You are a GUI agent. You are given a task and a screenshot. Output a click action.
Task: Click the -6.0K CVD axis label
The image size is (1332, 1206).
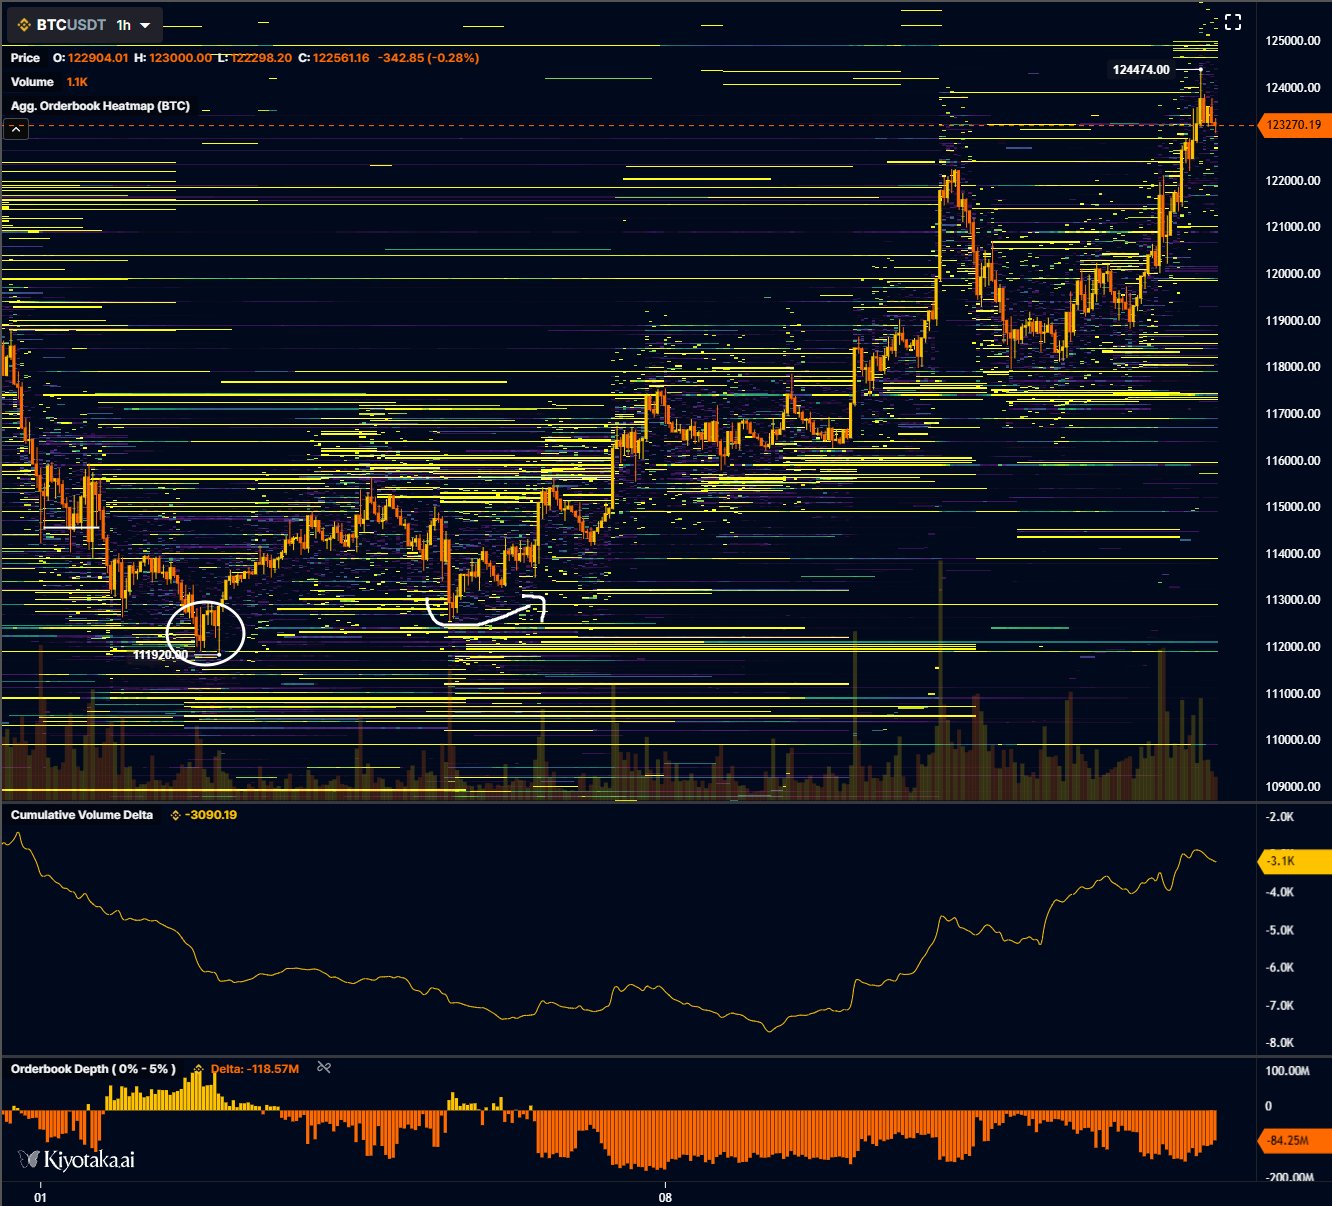[x=1280, y=967]
